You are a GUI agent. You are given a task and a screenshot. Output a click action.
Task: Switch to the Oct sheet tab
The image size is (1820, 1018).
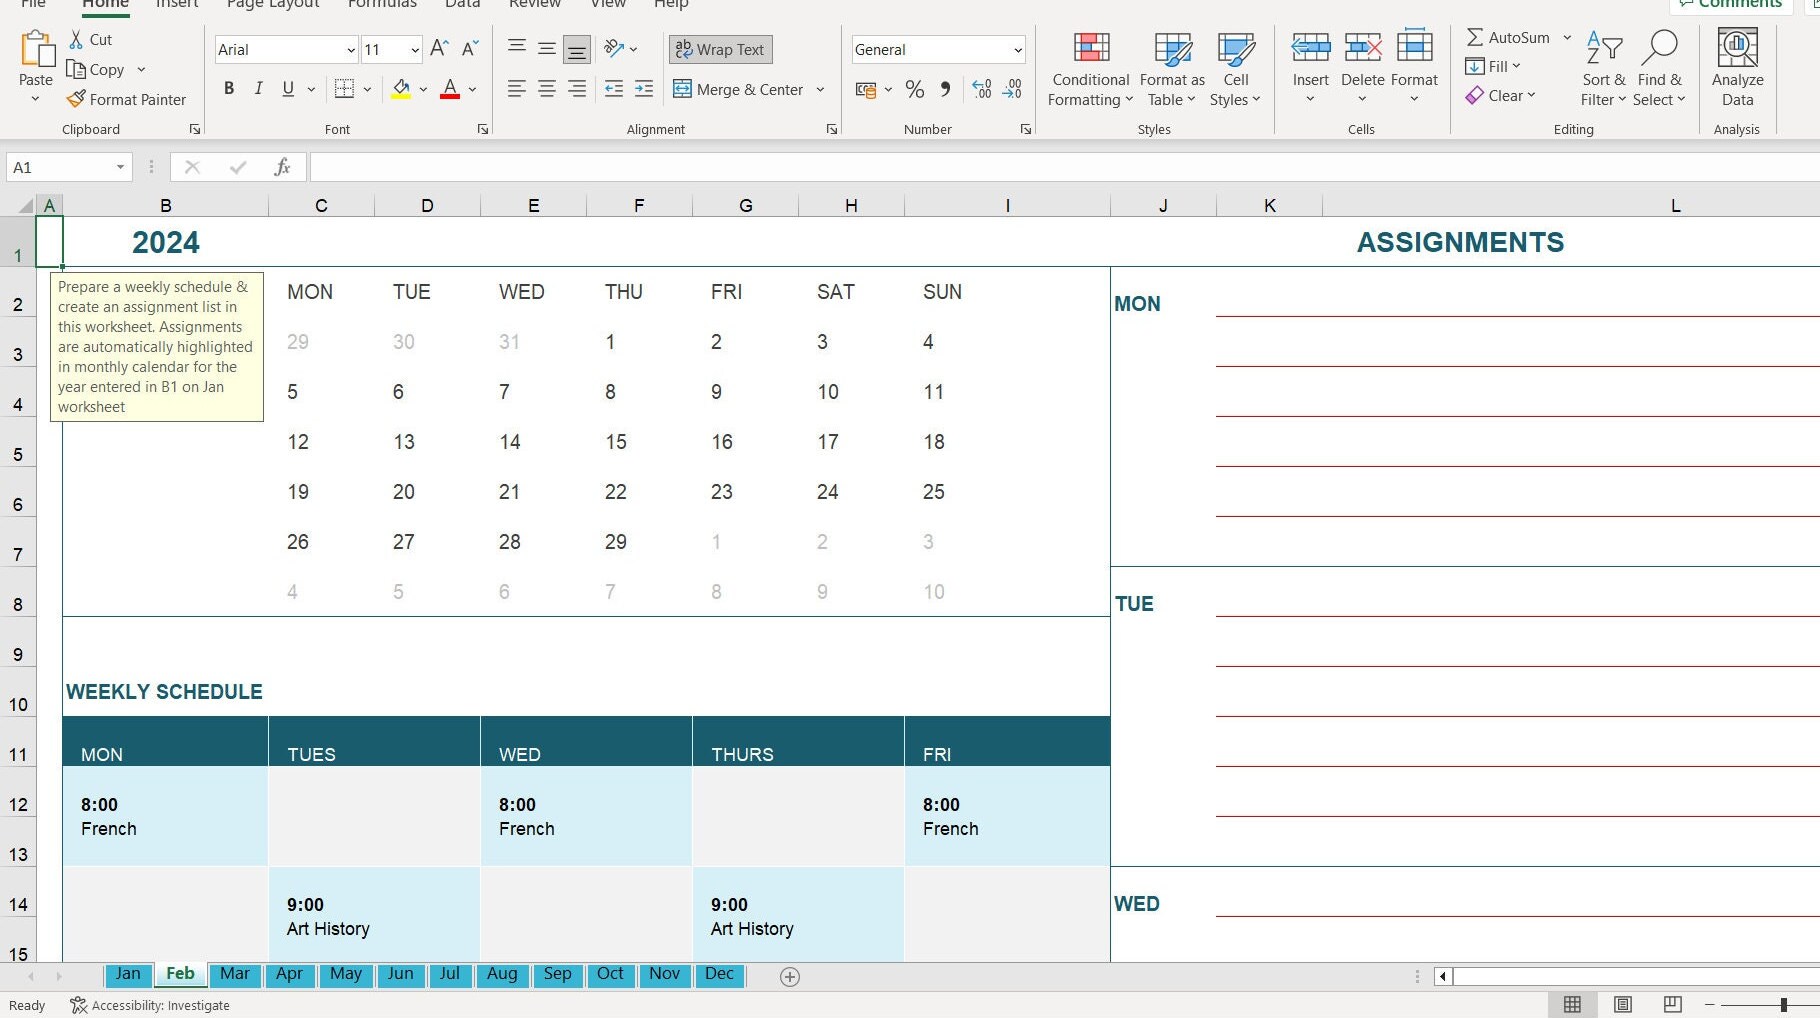[610, 974]
